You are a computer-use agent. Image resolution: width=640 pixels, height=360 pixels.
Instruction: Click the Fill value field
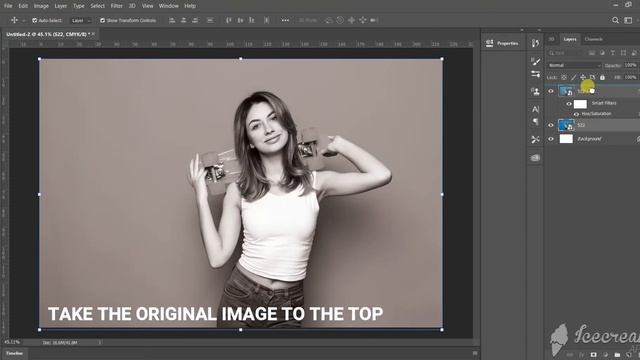point(631,77)
